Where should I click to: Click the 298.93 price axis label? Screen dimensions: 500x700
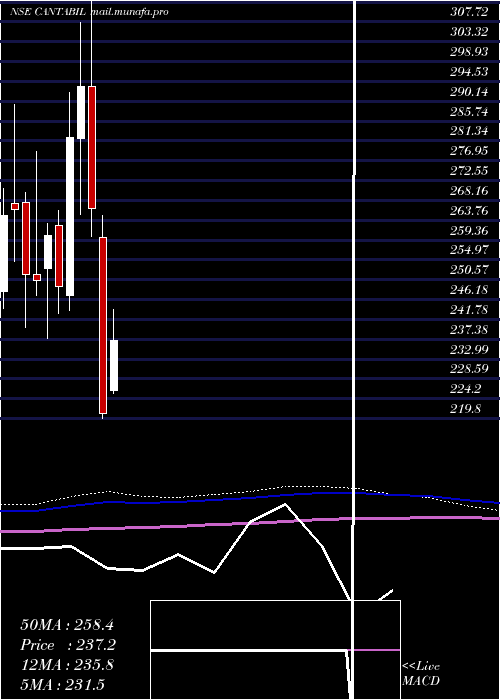tap(469, 51)
